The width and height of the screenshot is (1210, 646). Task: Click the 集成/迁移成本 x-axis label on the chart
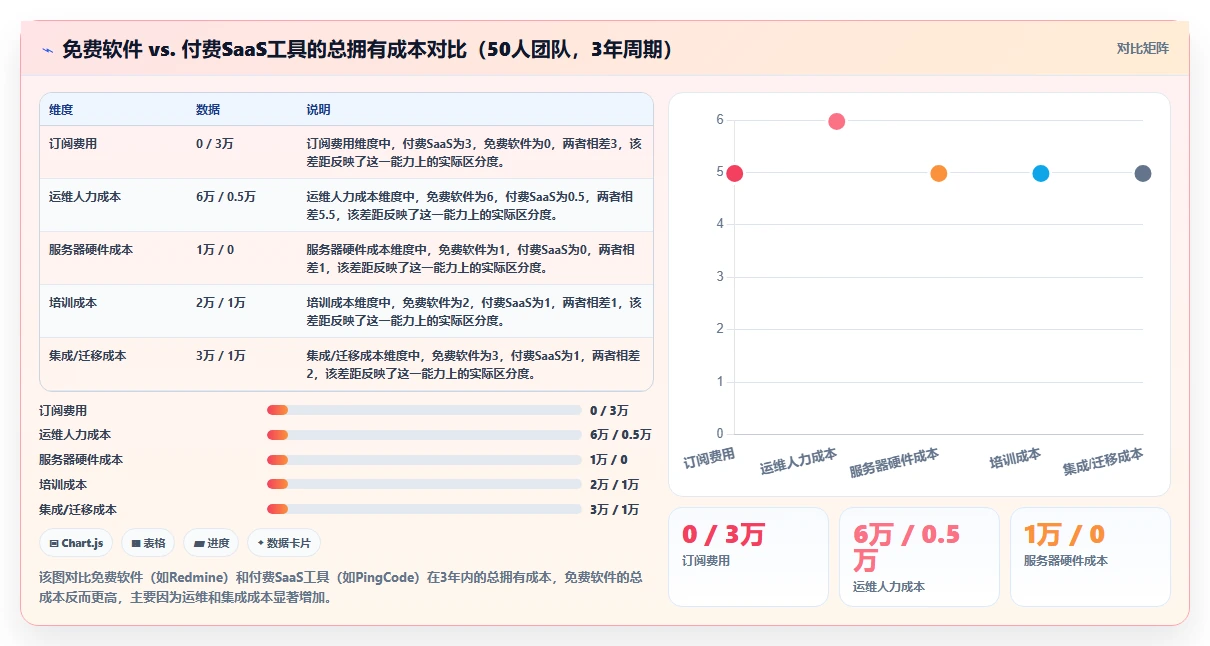1103,461
